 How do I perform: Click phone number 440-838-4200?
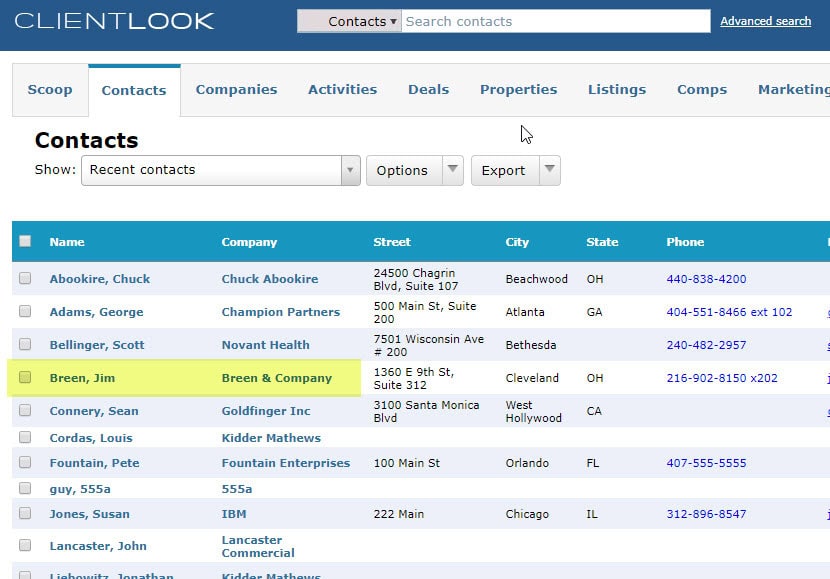[x=706, y=279]
